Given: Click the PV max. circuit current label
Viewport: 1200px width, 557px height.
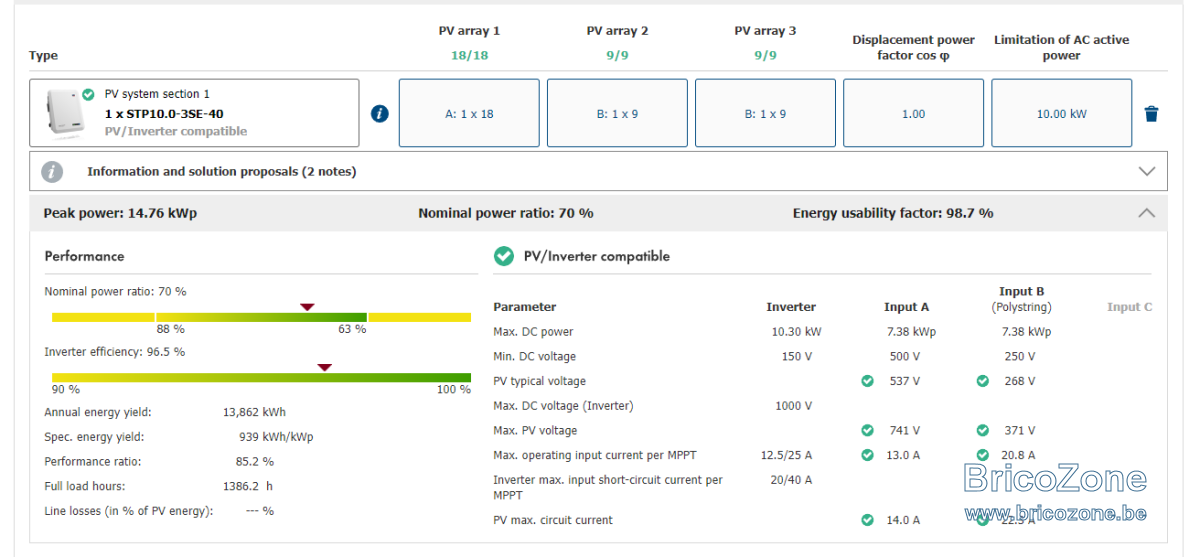Looking at the screenshot, I should (x=553, y=520).
